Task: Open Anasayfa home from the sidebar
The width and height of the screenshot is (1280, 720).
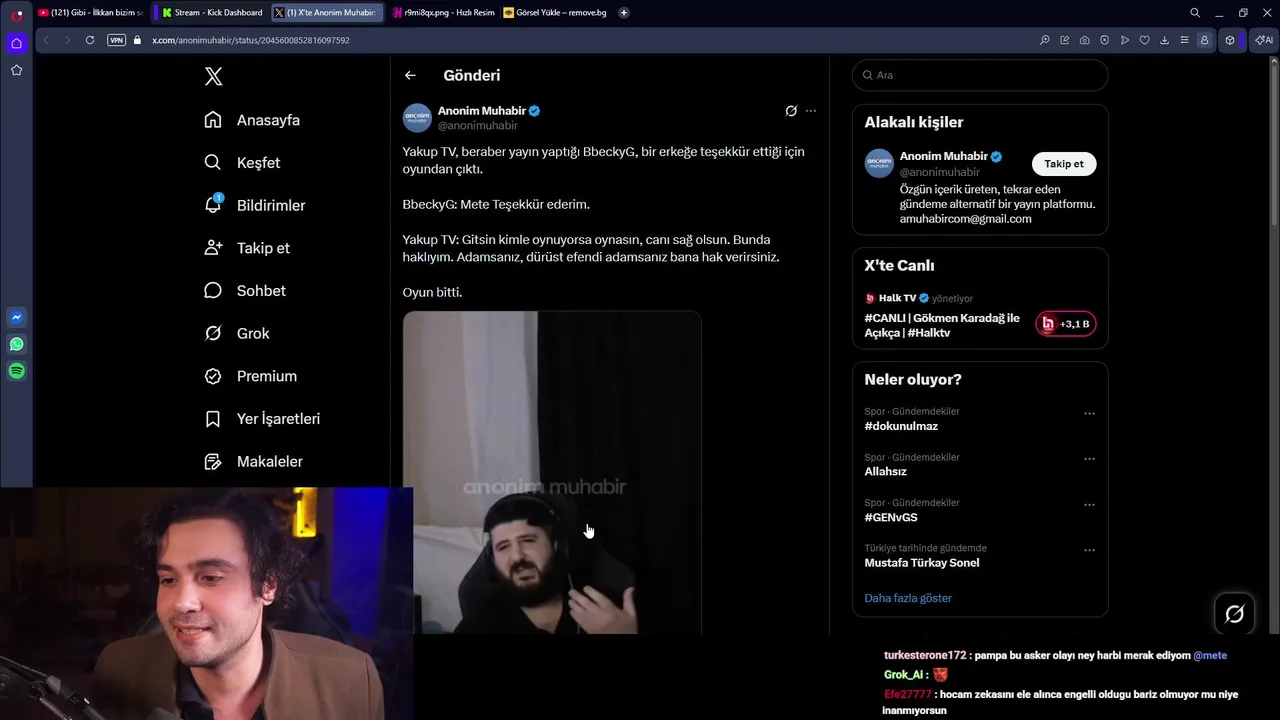Action: [252, 120]
